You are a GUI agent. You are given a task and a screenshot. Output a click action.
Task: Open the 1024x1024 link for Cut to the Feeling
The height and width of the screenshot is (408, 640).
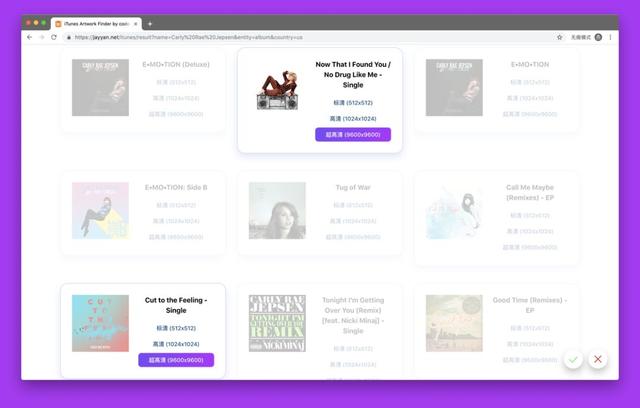[176, 344]
